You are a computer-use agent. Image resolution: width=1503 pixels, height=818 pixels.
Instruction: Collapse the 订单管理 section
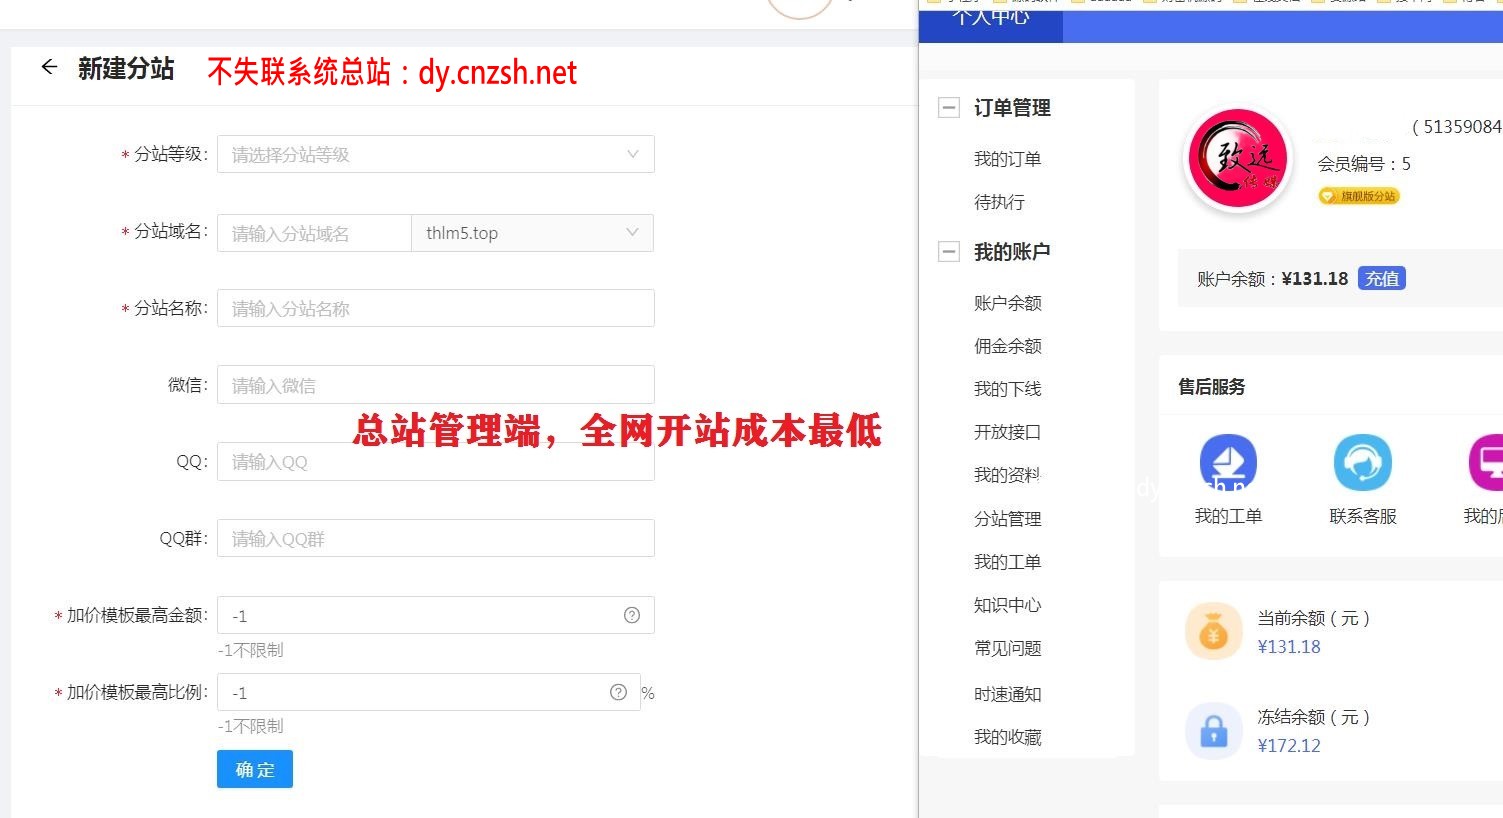tap(948, 107)
